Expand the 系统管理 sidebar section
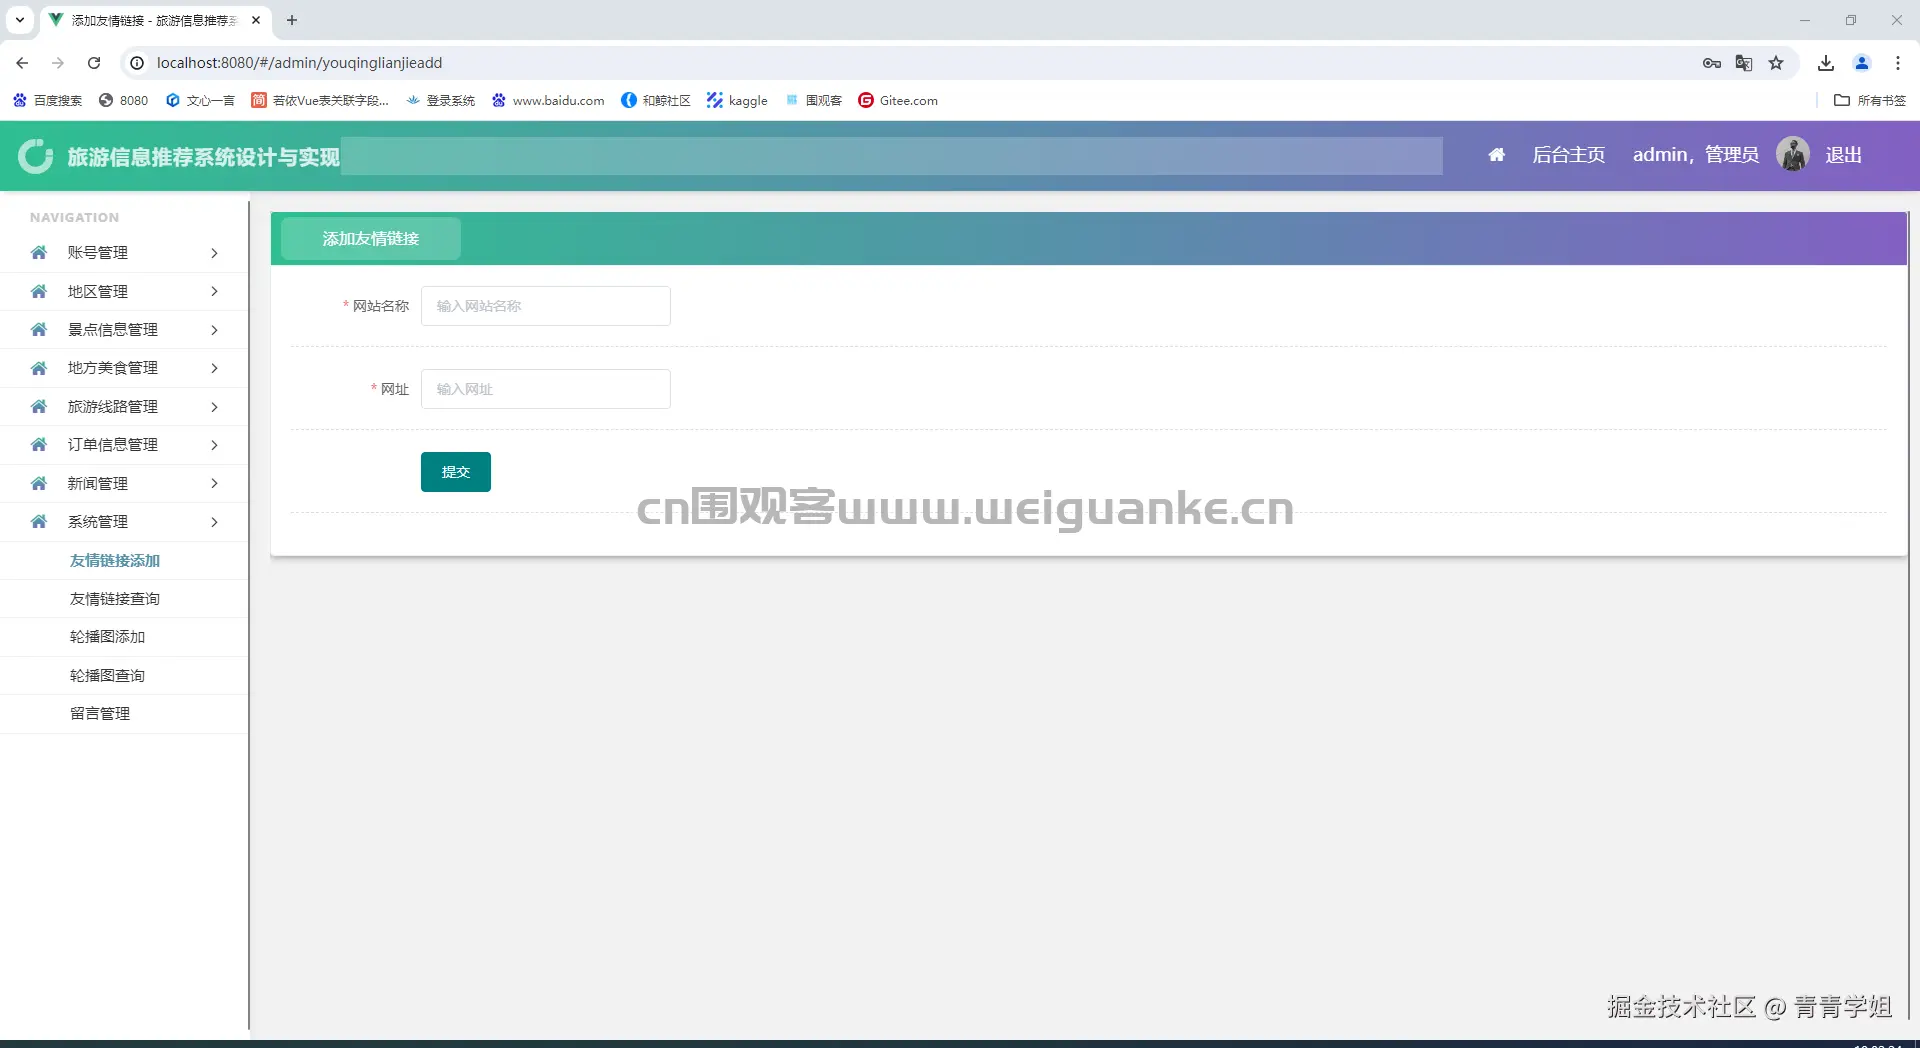The image size is (1920, 1048). [97, 521]
